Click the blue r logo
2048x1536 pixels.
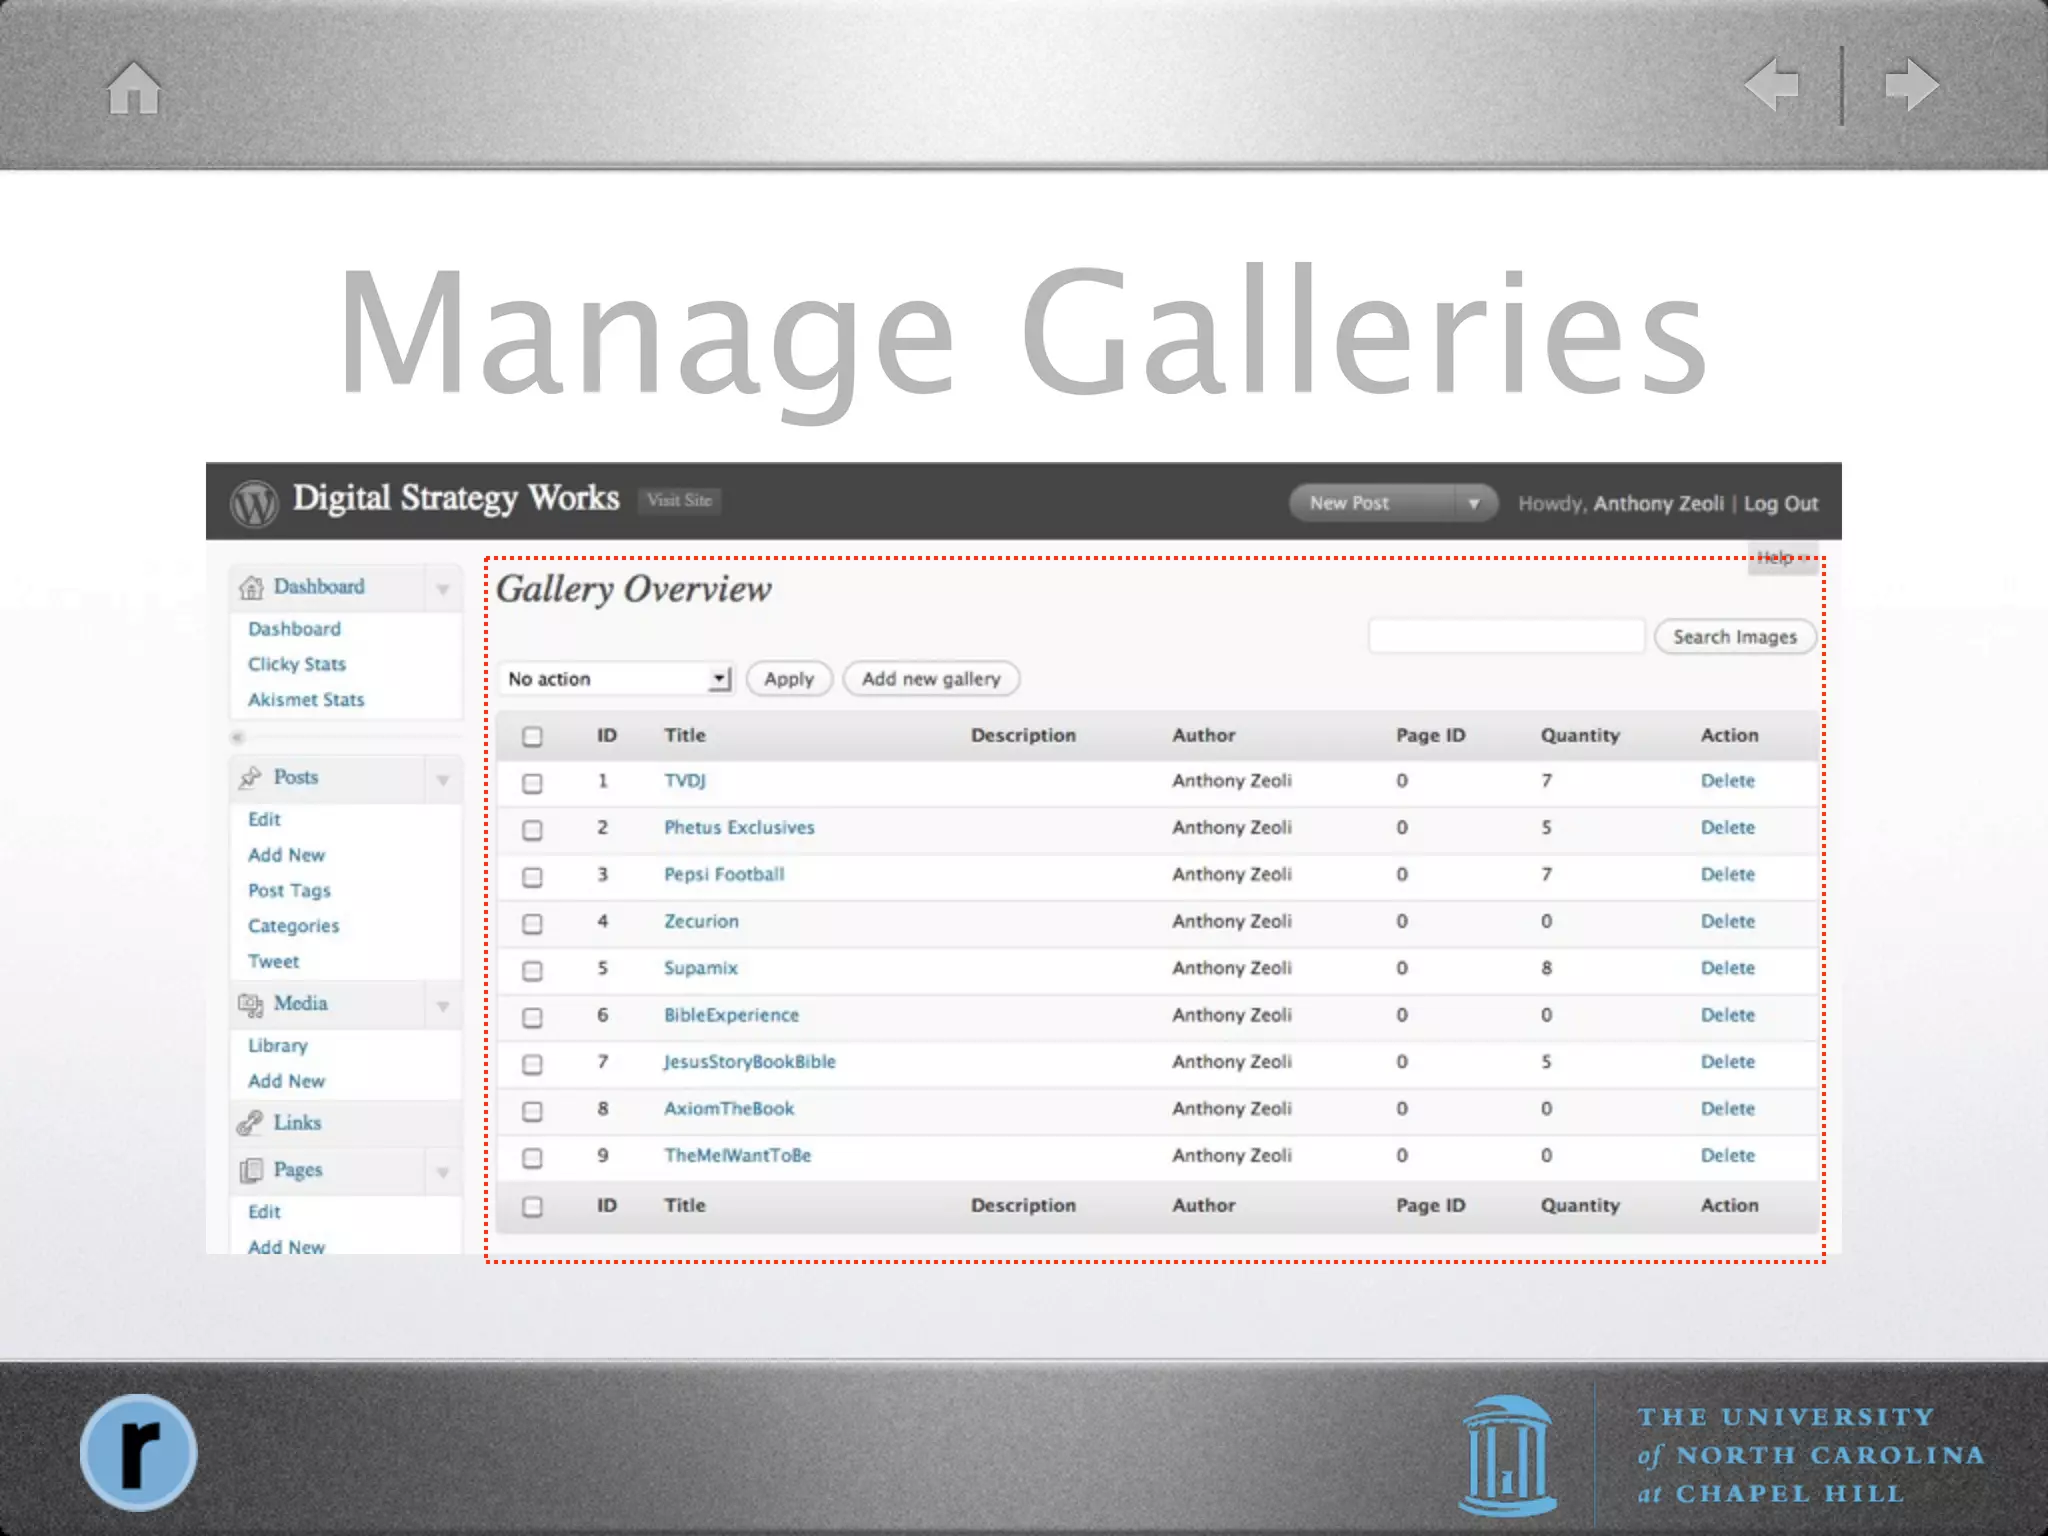(x=139, y=1452)
